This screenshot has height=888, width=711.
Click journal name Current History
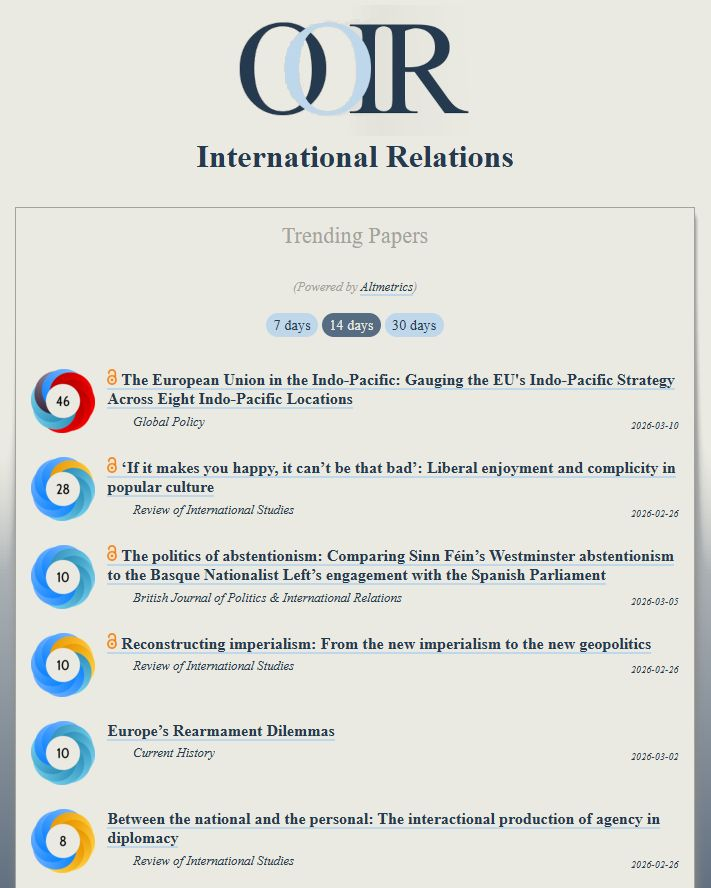click(174, 753)
